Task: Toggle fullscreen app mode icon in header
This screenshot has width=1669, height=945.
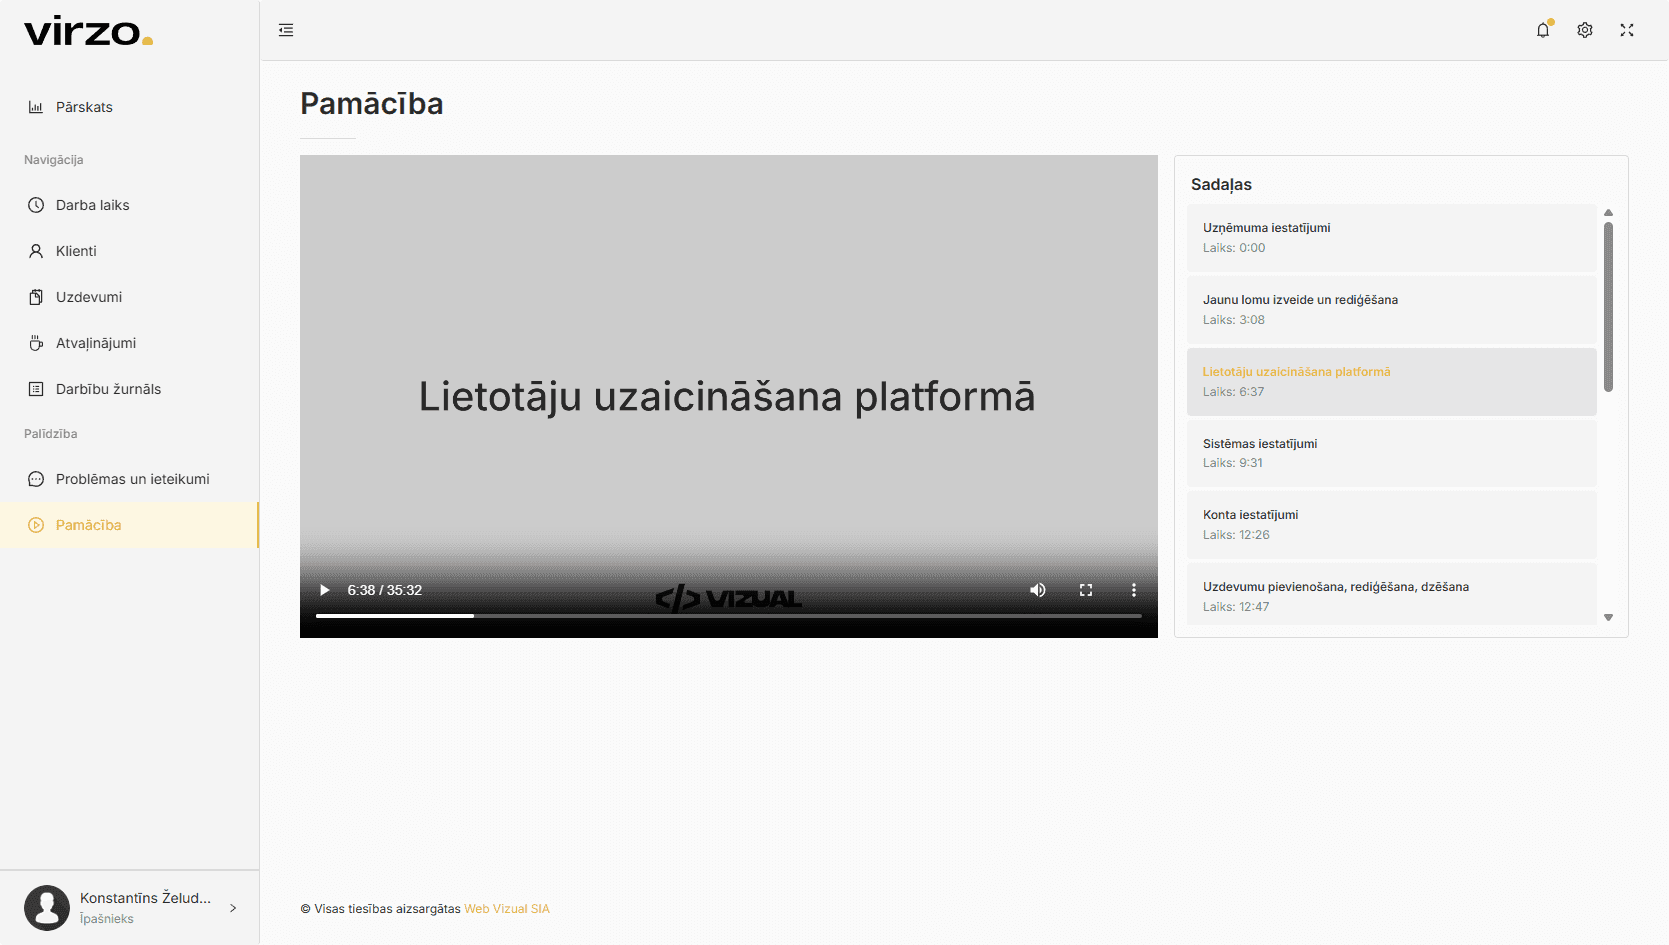Action: pos(1627,30)
